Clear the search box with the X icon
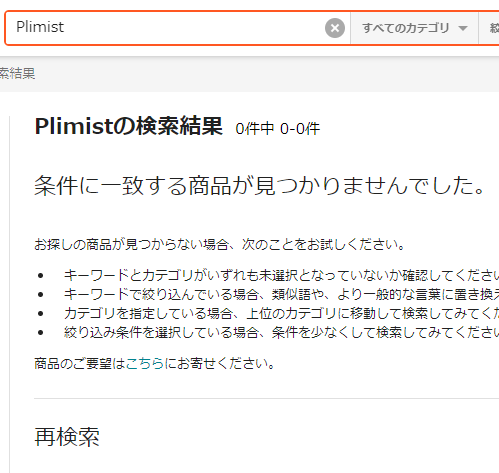 (x=335, y=28)
